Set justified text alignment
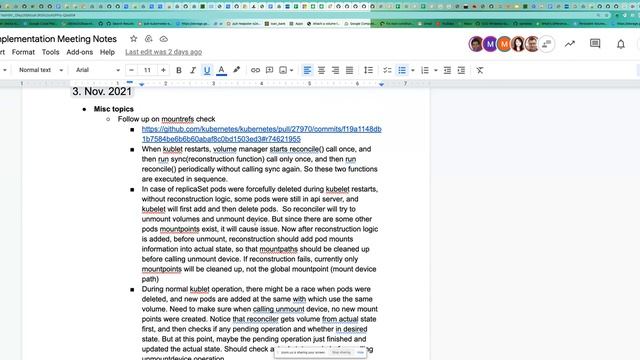 [349, 70]
